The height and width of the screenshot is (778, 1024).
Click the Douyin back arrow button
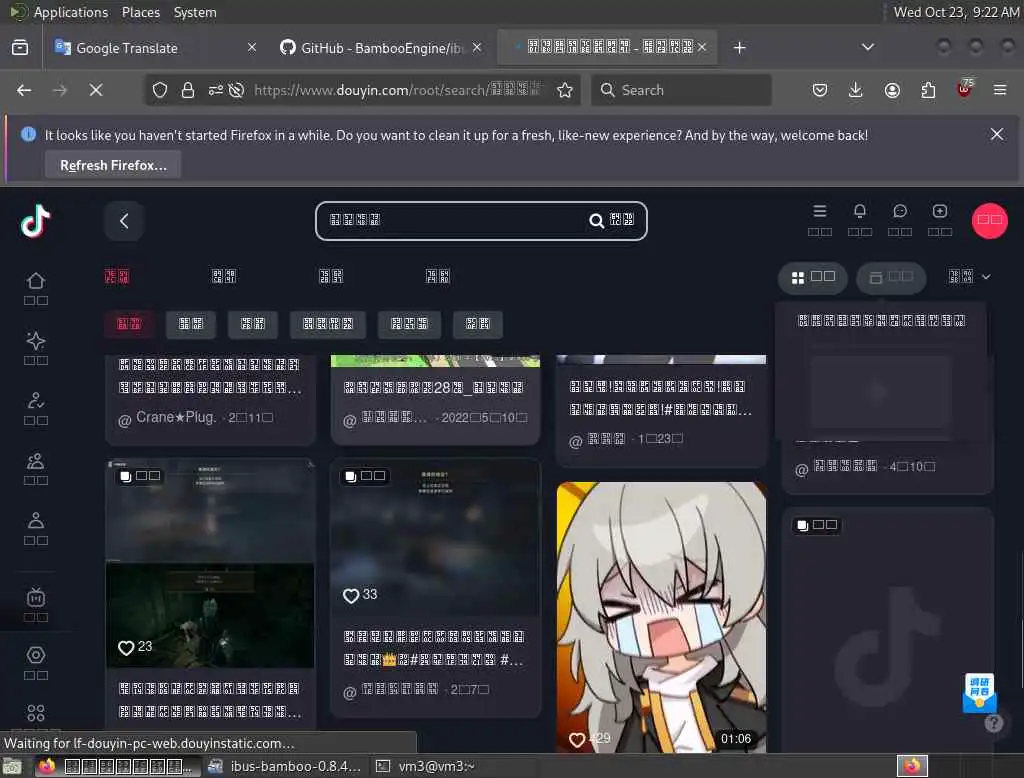(124, 221)
